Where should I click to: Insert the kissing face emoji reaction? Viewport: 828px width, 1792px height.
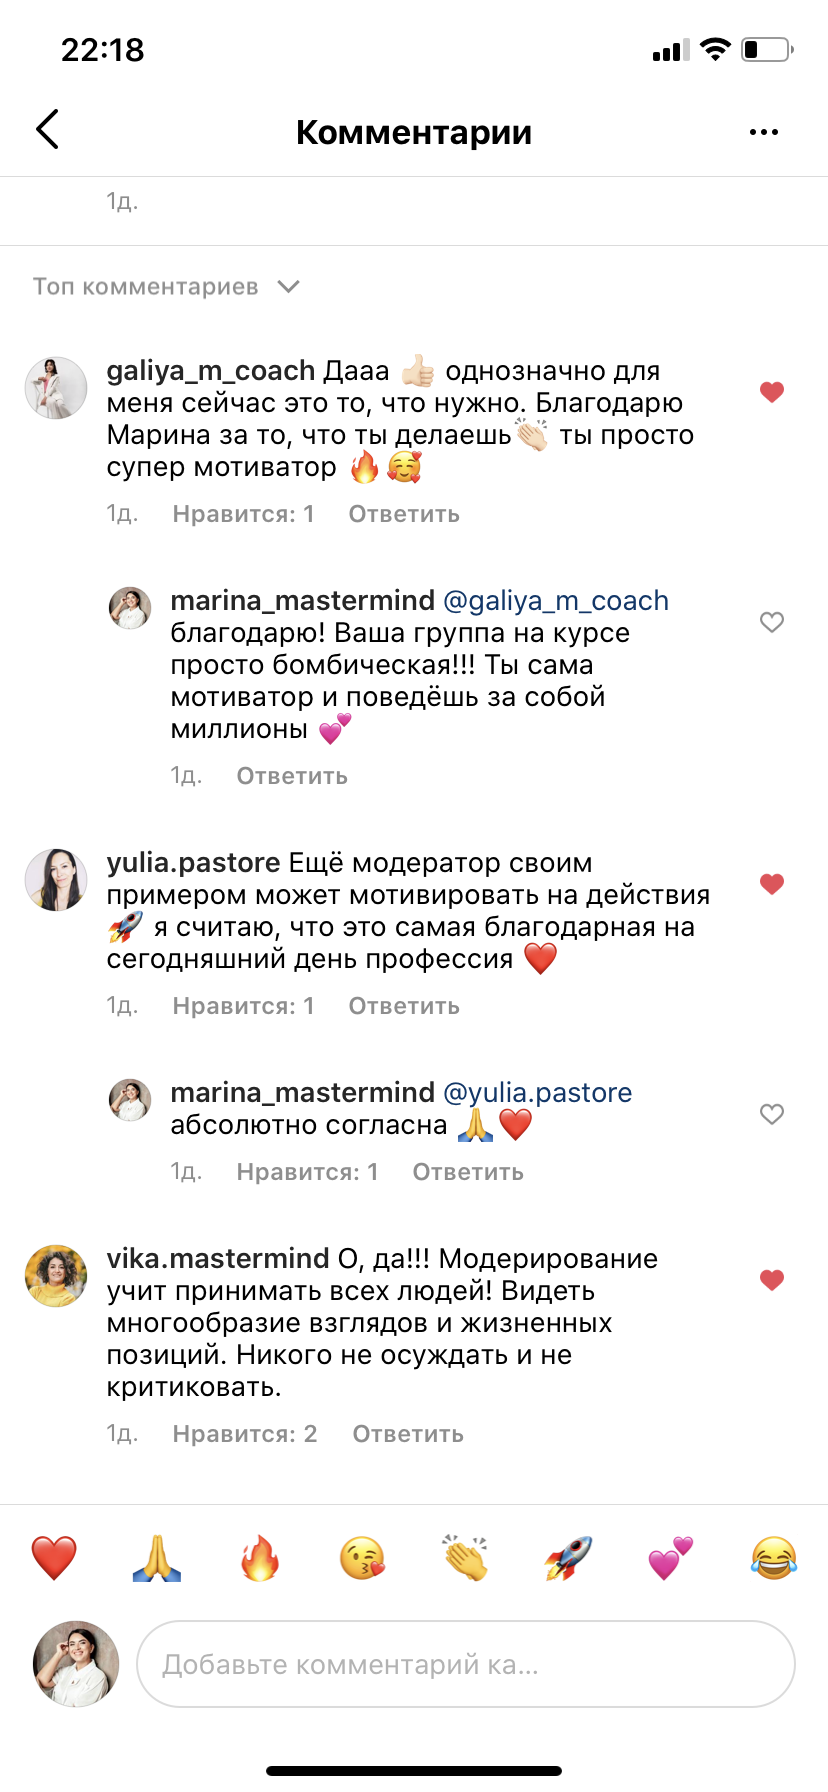click(x=362, y=1558)
